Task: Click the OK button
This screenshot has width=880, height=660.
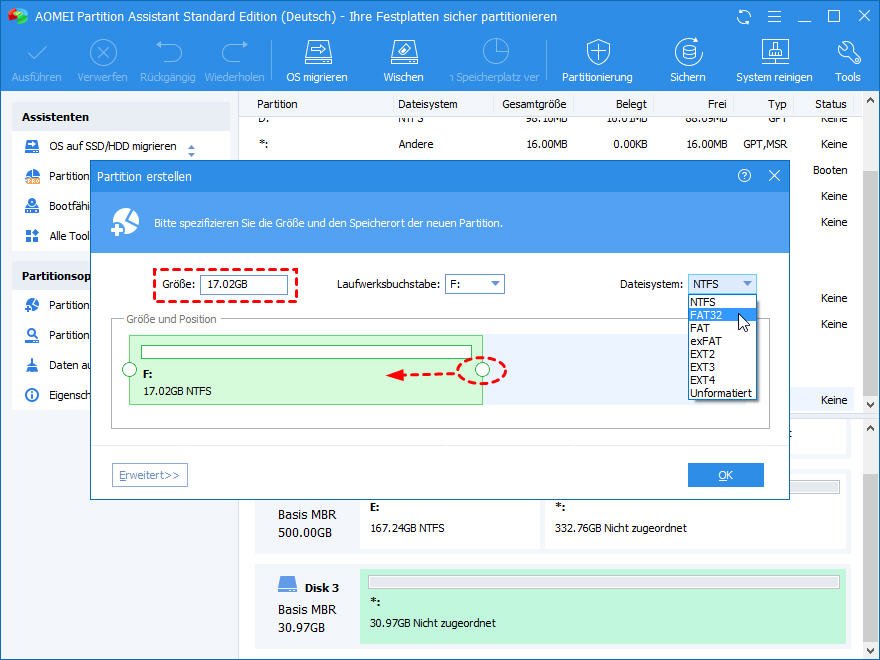Action: coord(726,475)
